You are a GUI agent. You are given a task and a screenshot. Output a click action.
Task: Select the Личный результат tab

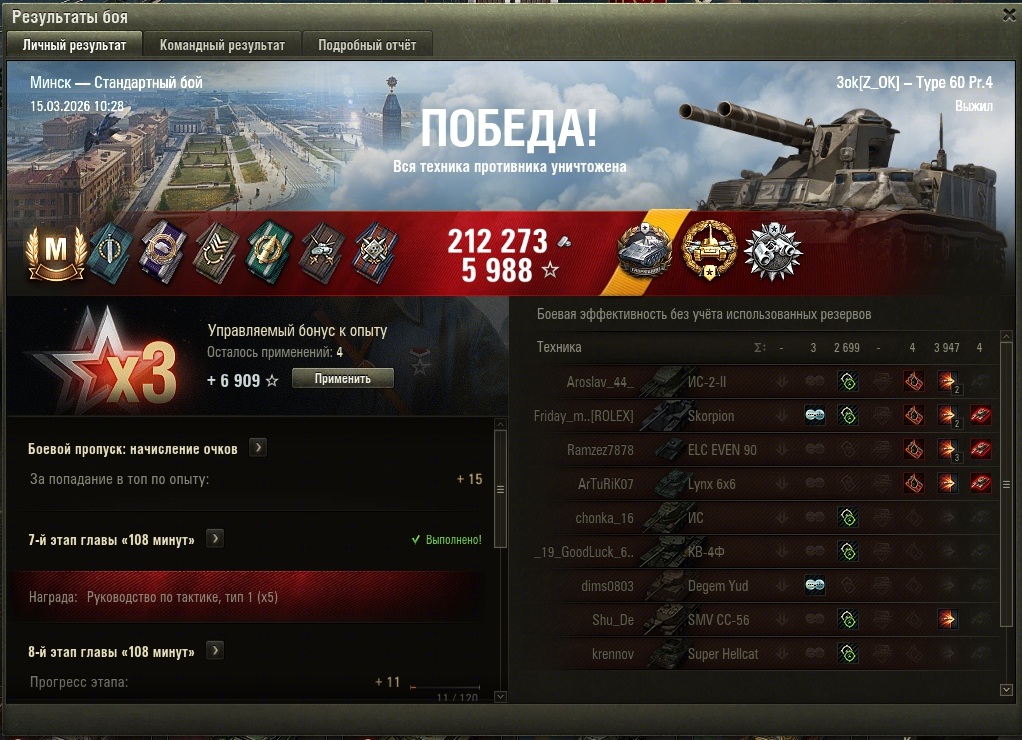click(x=74, y=45)
